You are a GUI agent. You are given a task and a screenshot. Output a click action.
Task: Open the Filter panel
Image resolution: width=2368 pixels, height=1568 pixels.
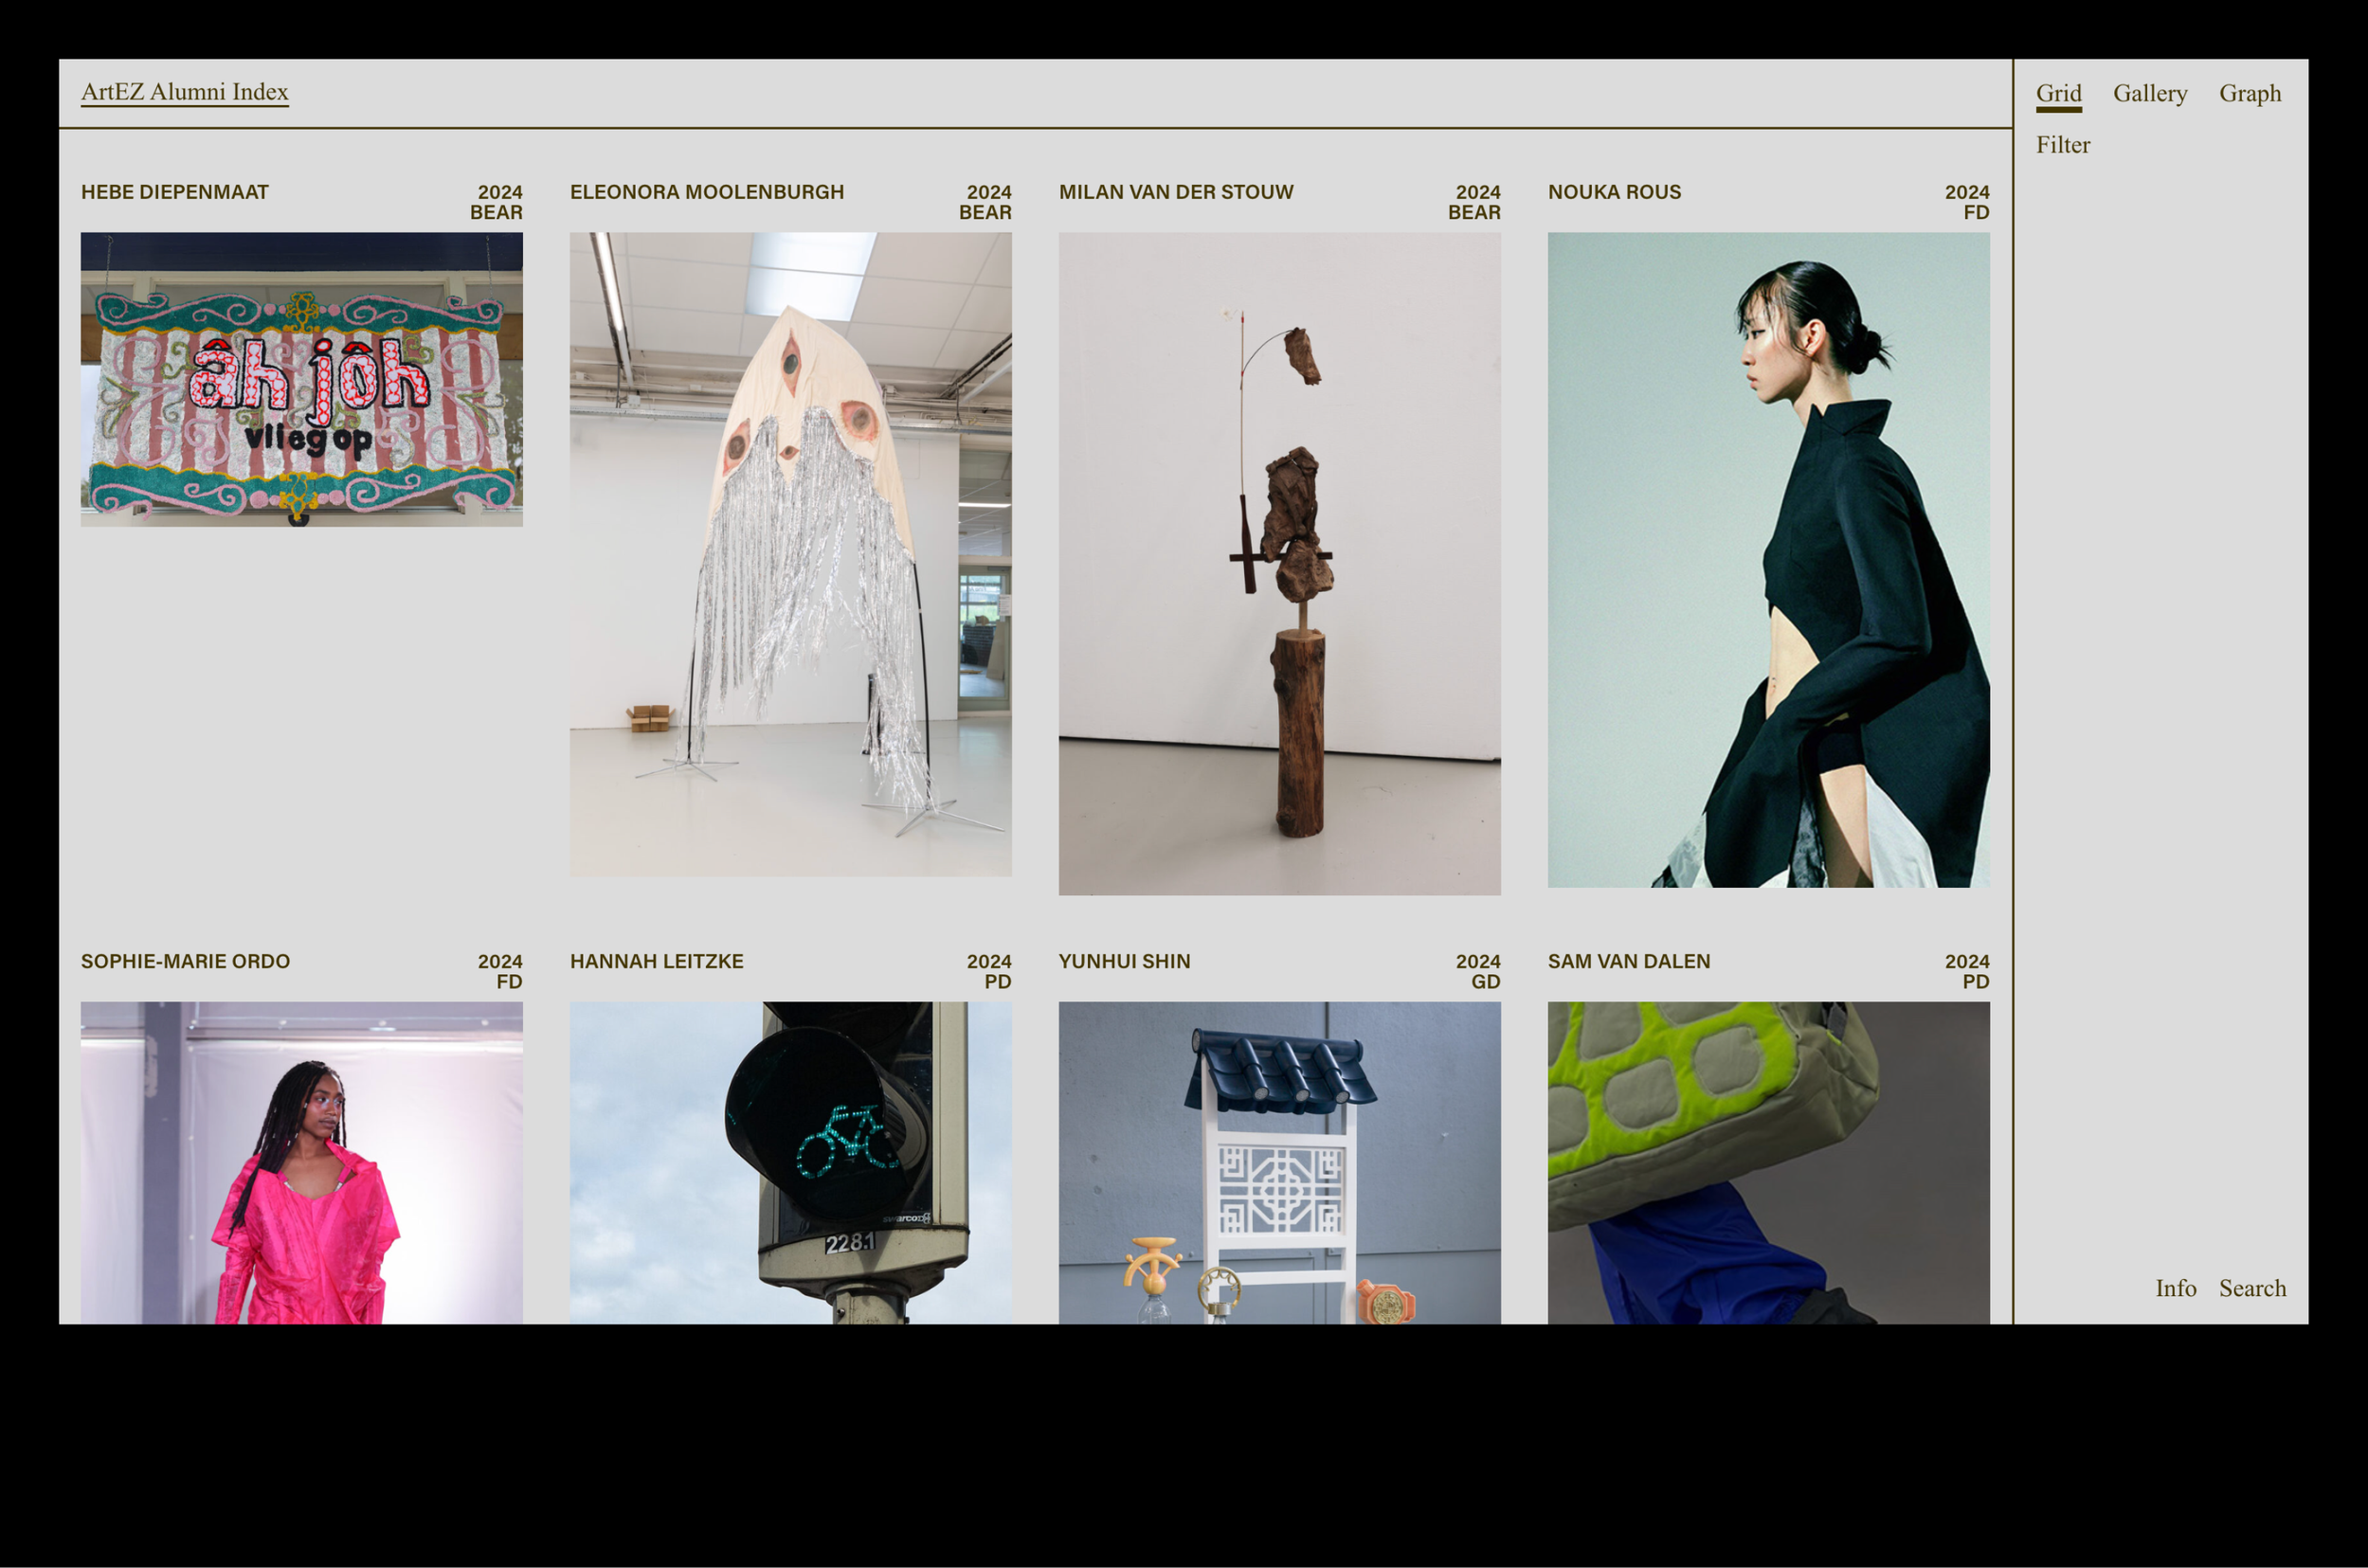pos(2063,145)
